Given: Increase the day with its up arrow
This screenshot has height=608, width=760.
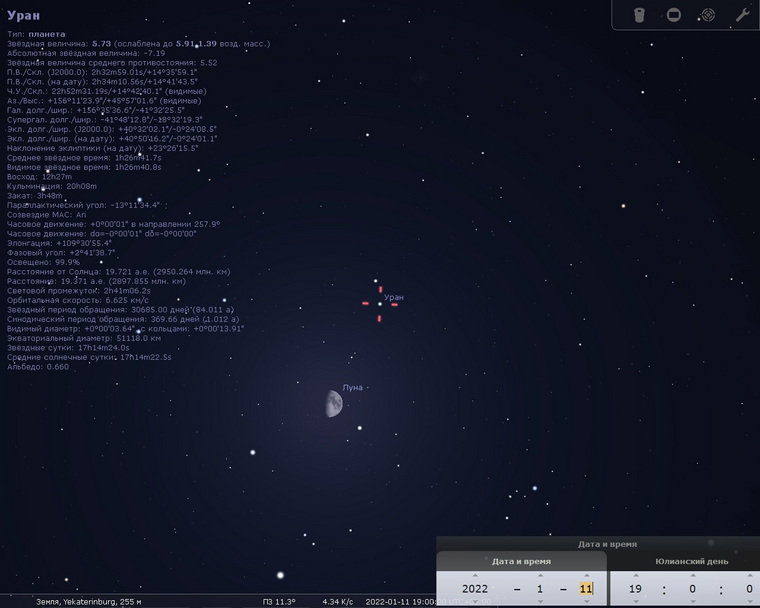Looking at the screenshot, I should pos(586,576).
